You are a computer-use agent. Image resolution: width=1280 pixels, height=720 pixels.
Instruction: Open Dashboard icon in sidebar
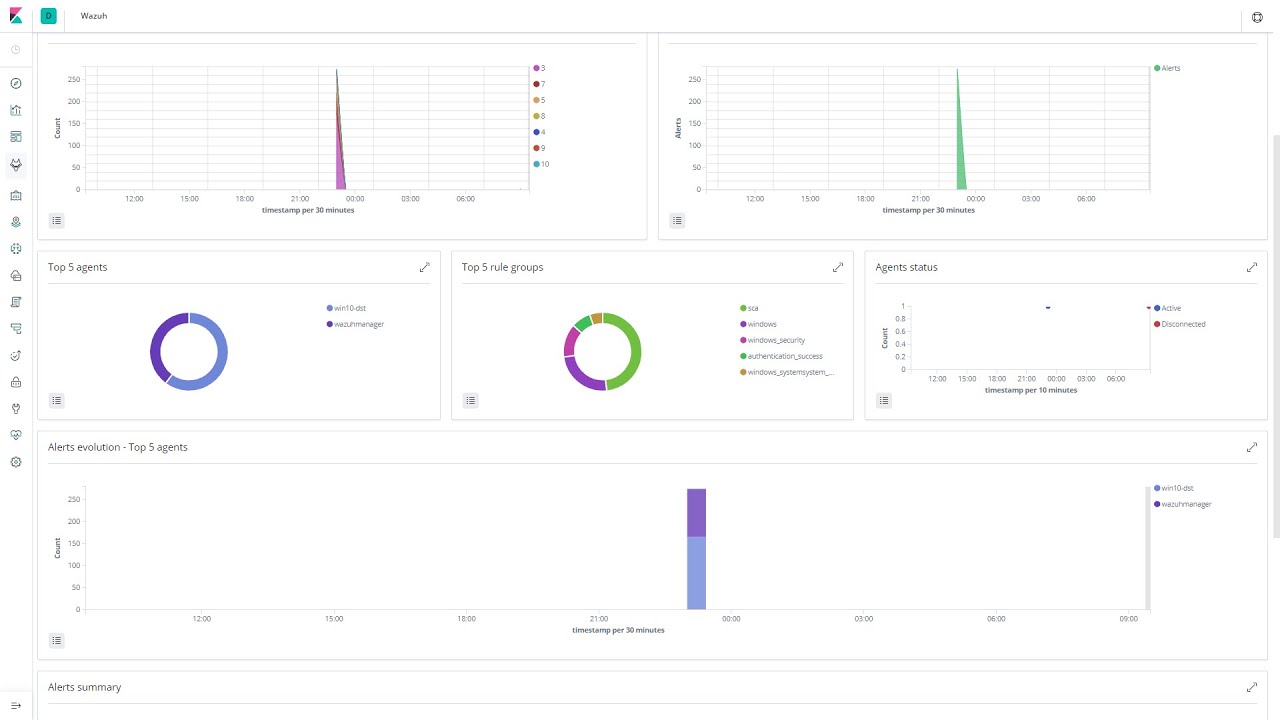[x=16, y=137]
